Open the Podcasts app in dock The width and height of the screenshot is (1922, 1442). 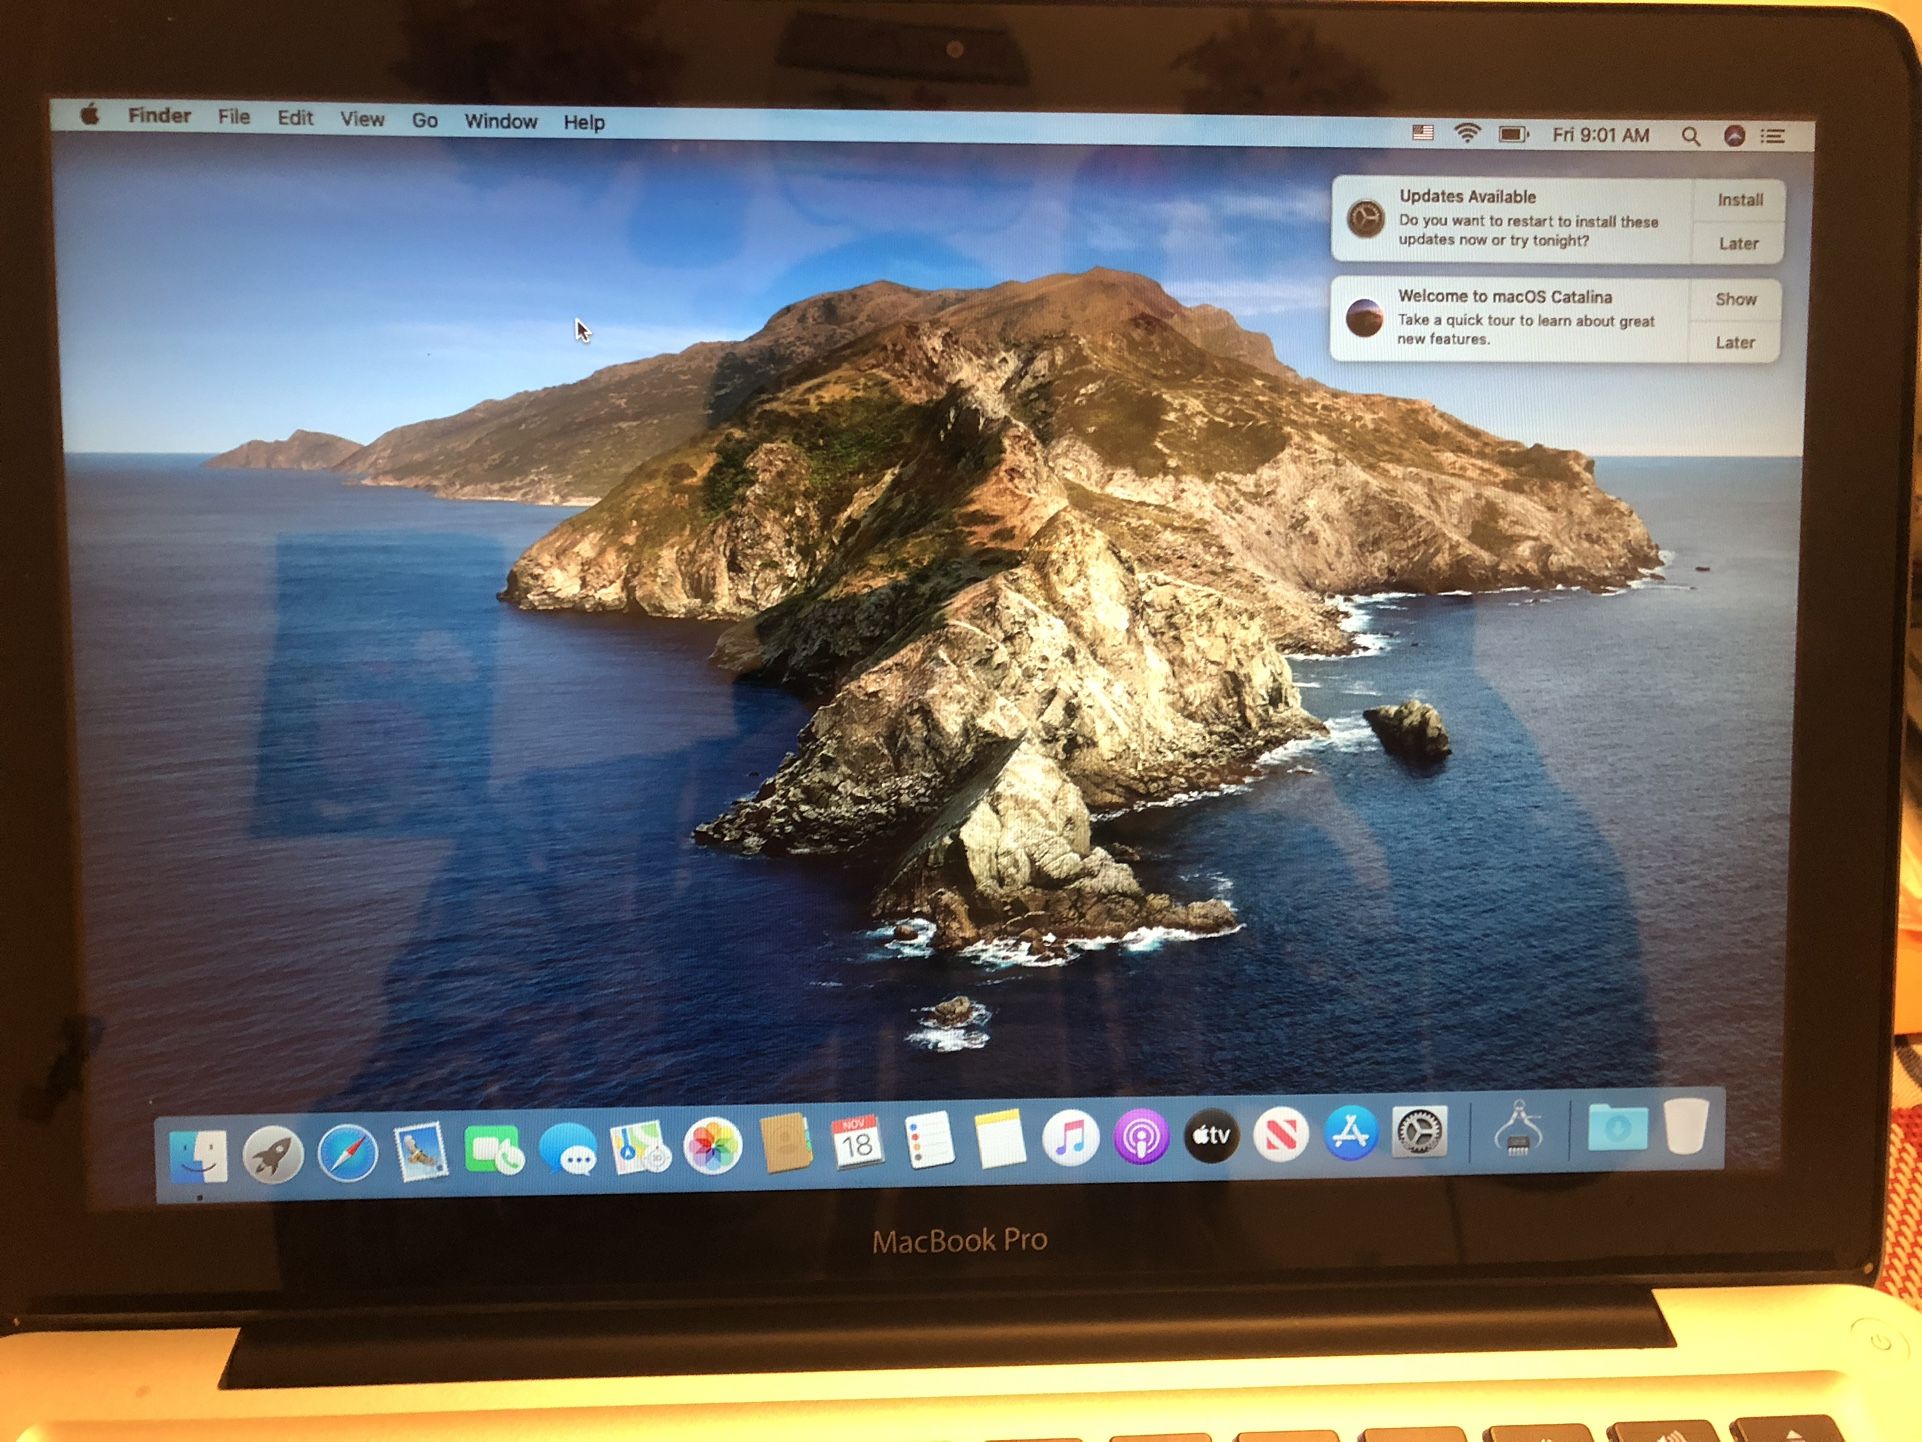click(1141, 1137)
